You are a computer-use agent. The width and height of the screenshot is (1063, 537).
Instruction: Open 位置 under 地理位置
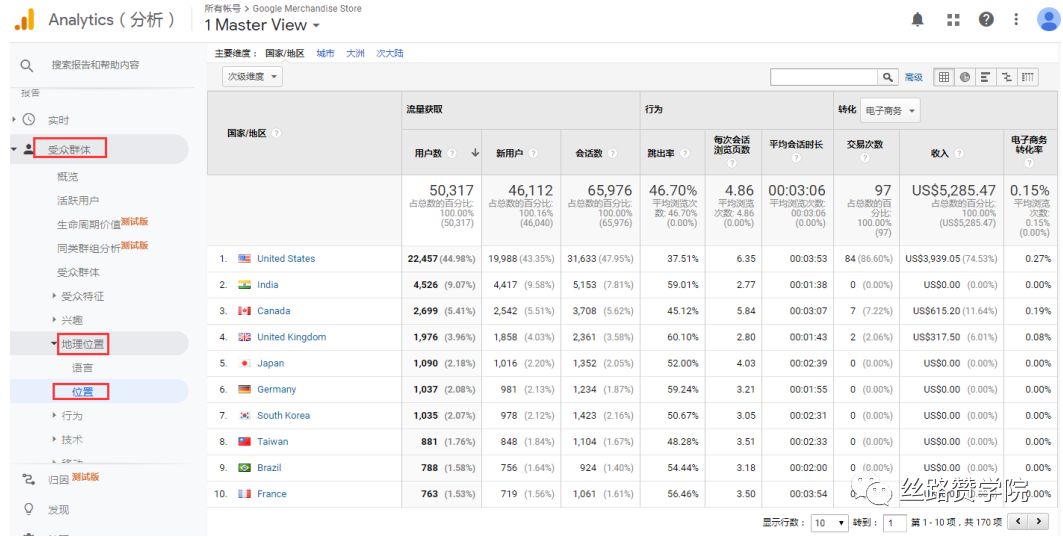point(82,391)
